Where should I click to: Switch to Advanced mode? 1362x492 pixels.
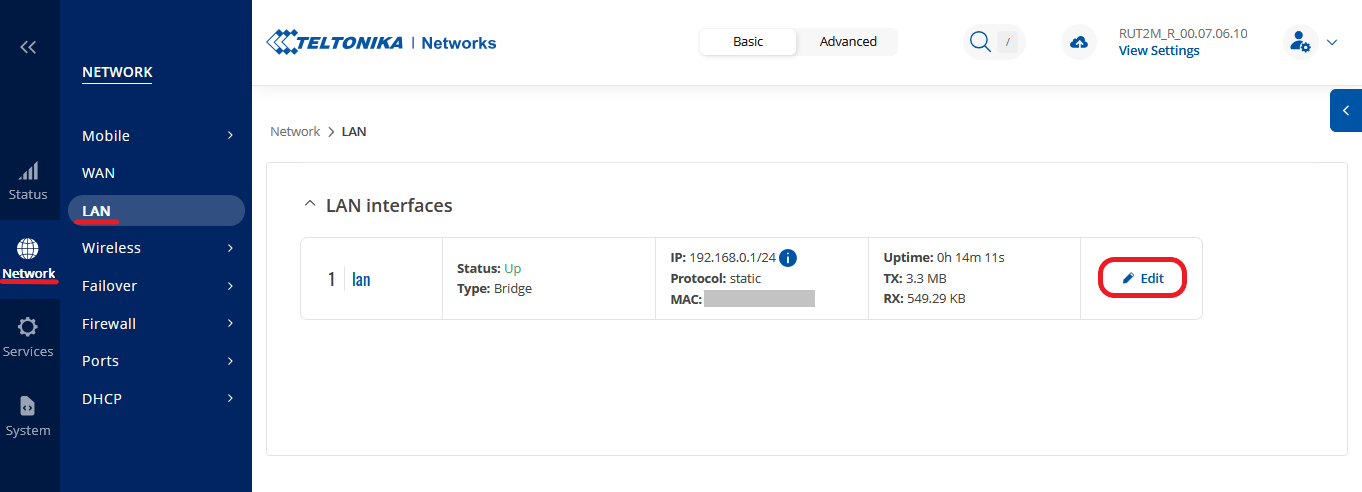848,42
